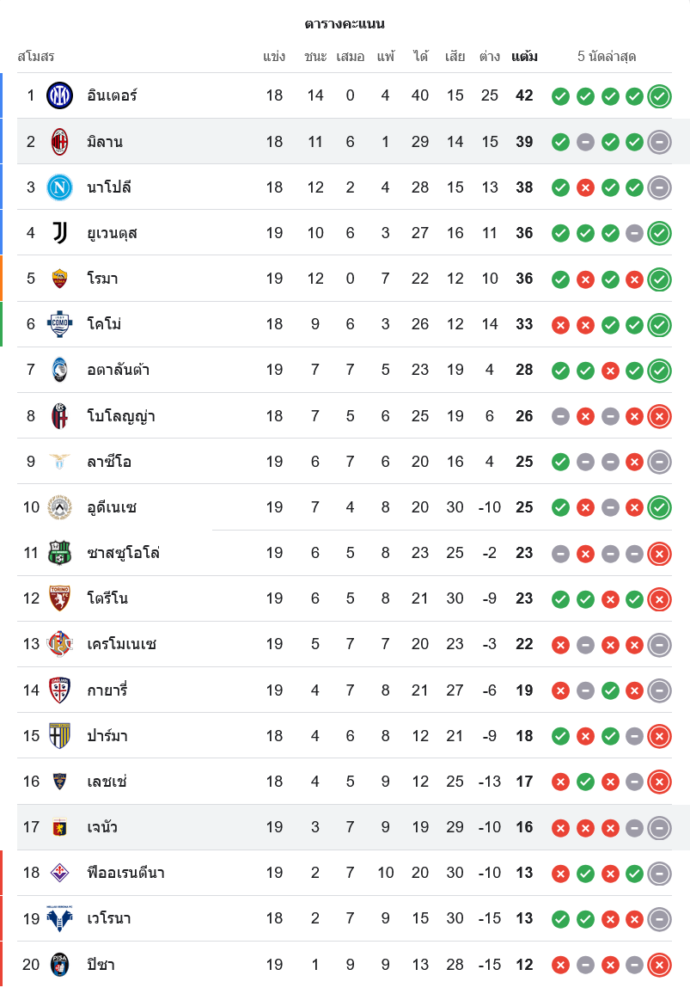Click the Genoa club crest
Screen dimensions: 690x1000
tap(60, 827)
